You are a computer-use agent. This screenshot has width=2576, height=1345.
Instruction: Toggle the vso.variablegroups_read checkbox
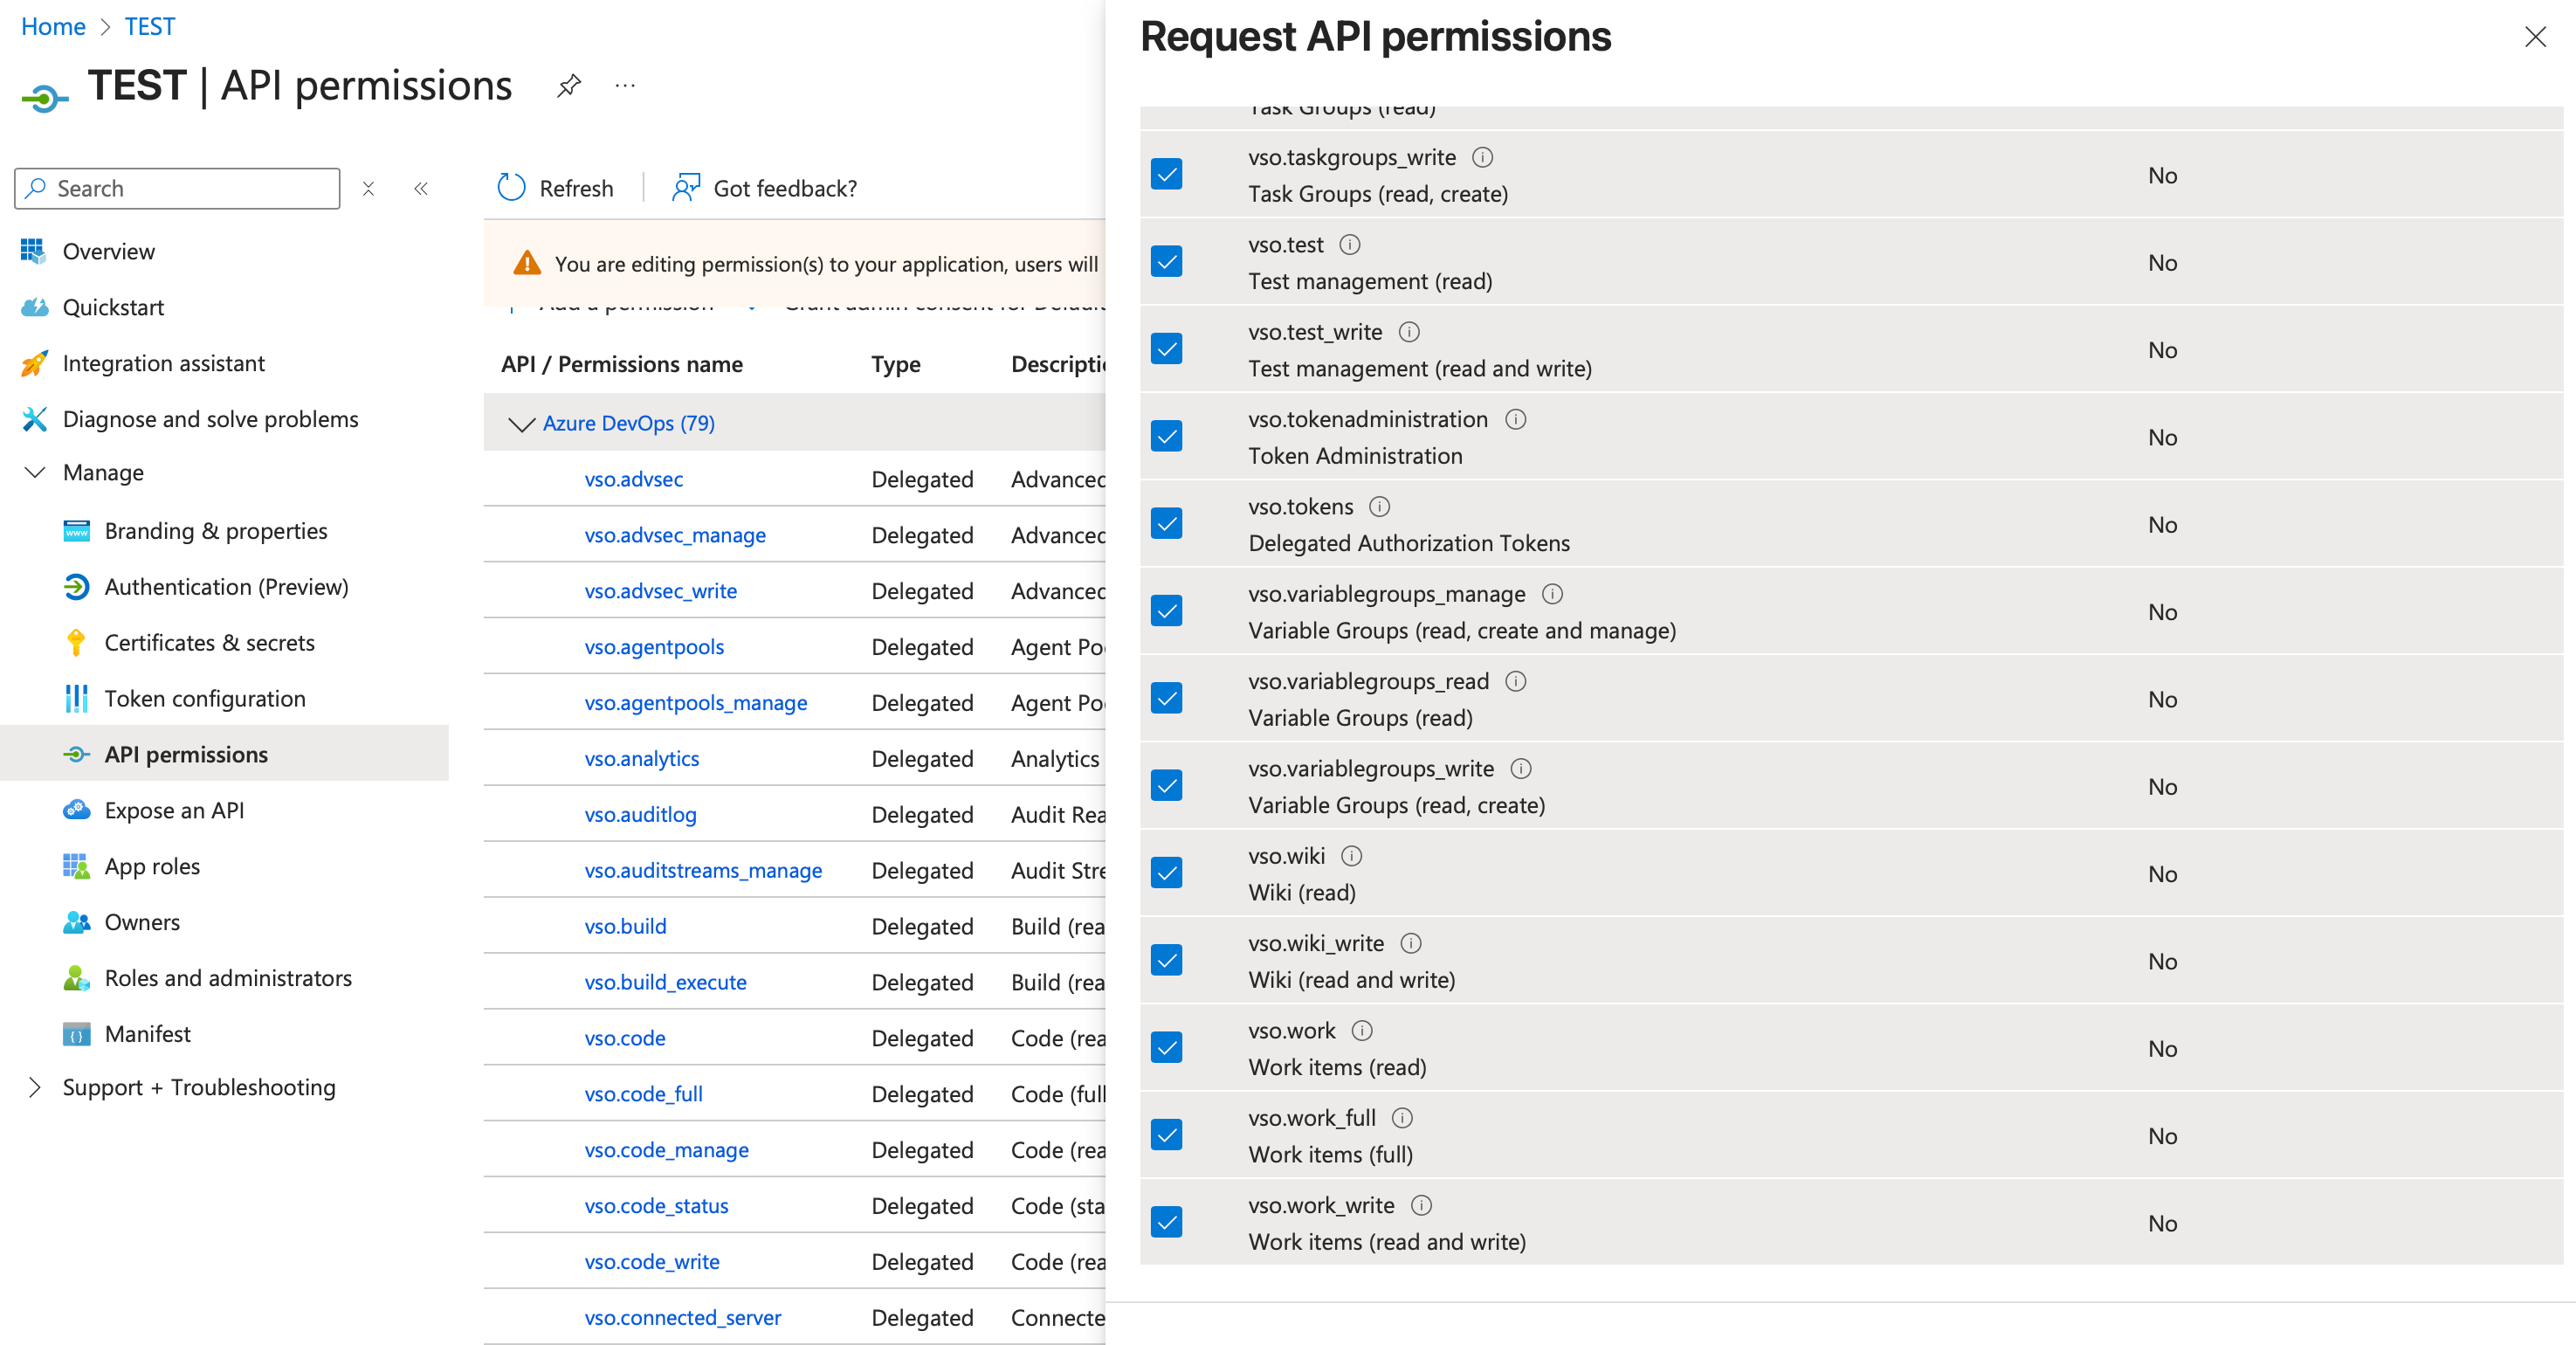[1166, 698]
